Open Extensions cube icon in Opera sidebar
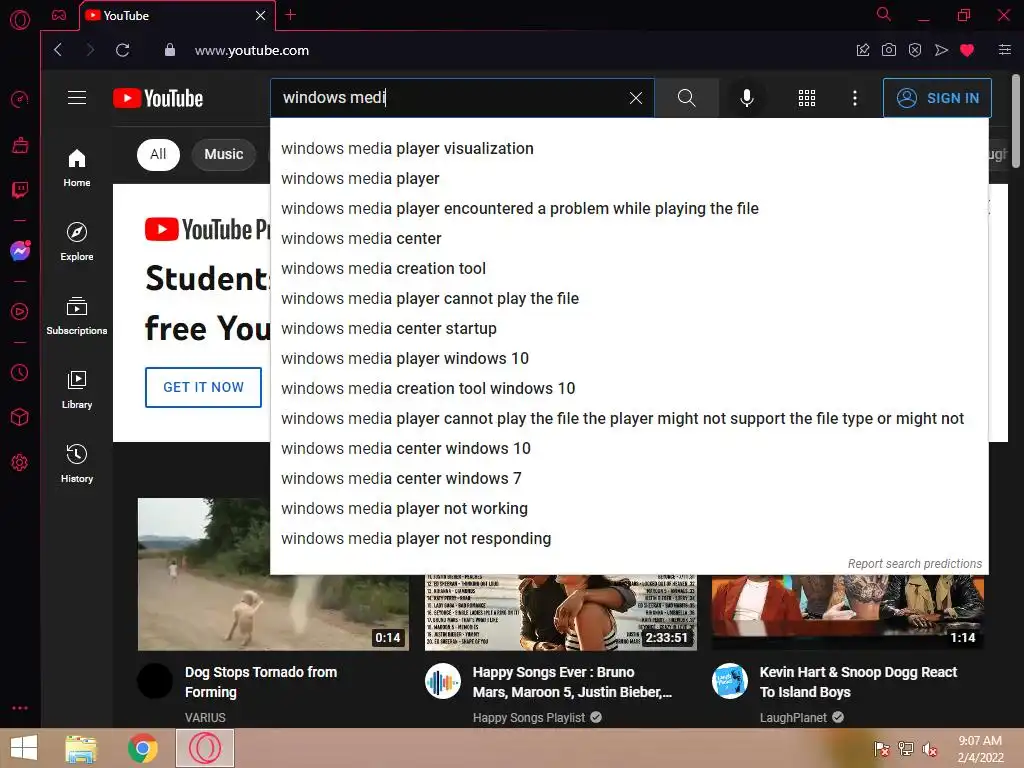 20,417
